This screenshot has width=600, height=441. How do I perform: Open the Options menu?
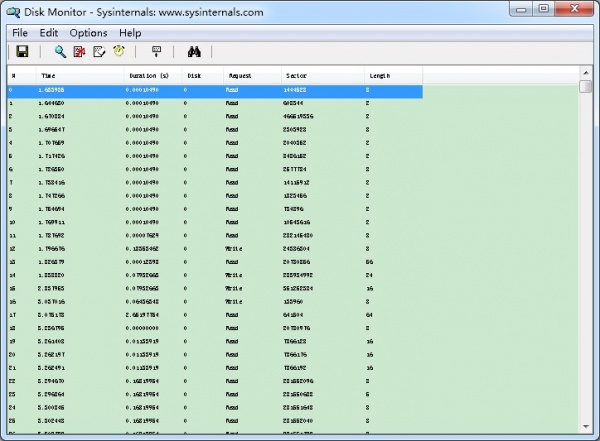tap(88, 33)
